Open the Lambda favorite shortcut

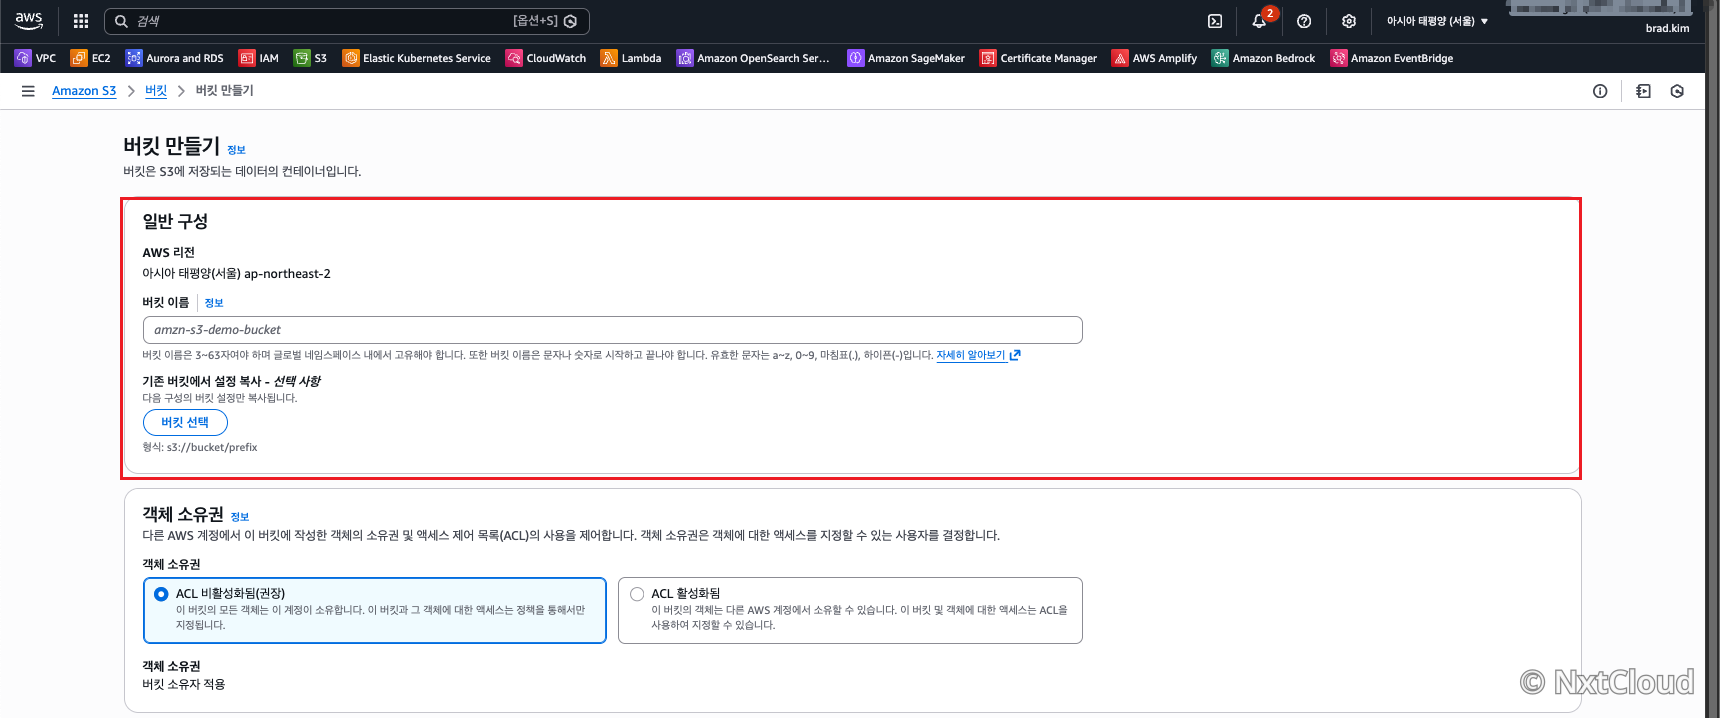coord(631,58)
